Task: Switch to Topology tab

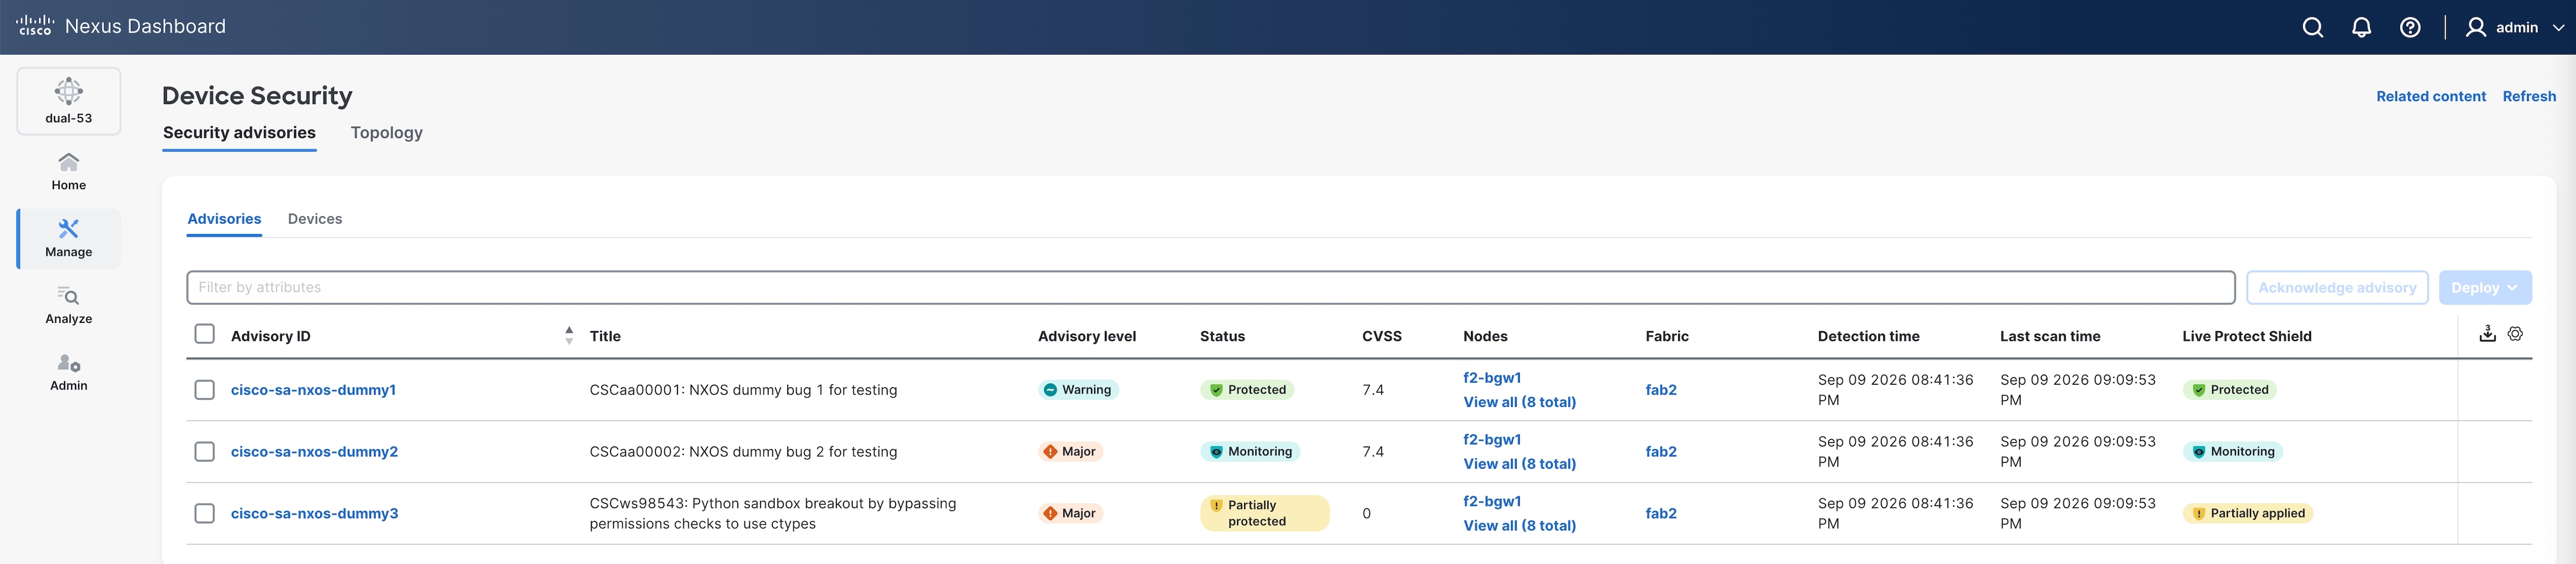Action: [387, 133]
